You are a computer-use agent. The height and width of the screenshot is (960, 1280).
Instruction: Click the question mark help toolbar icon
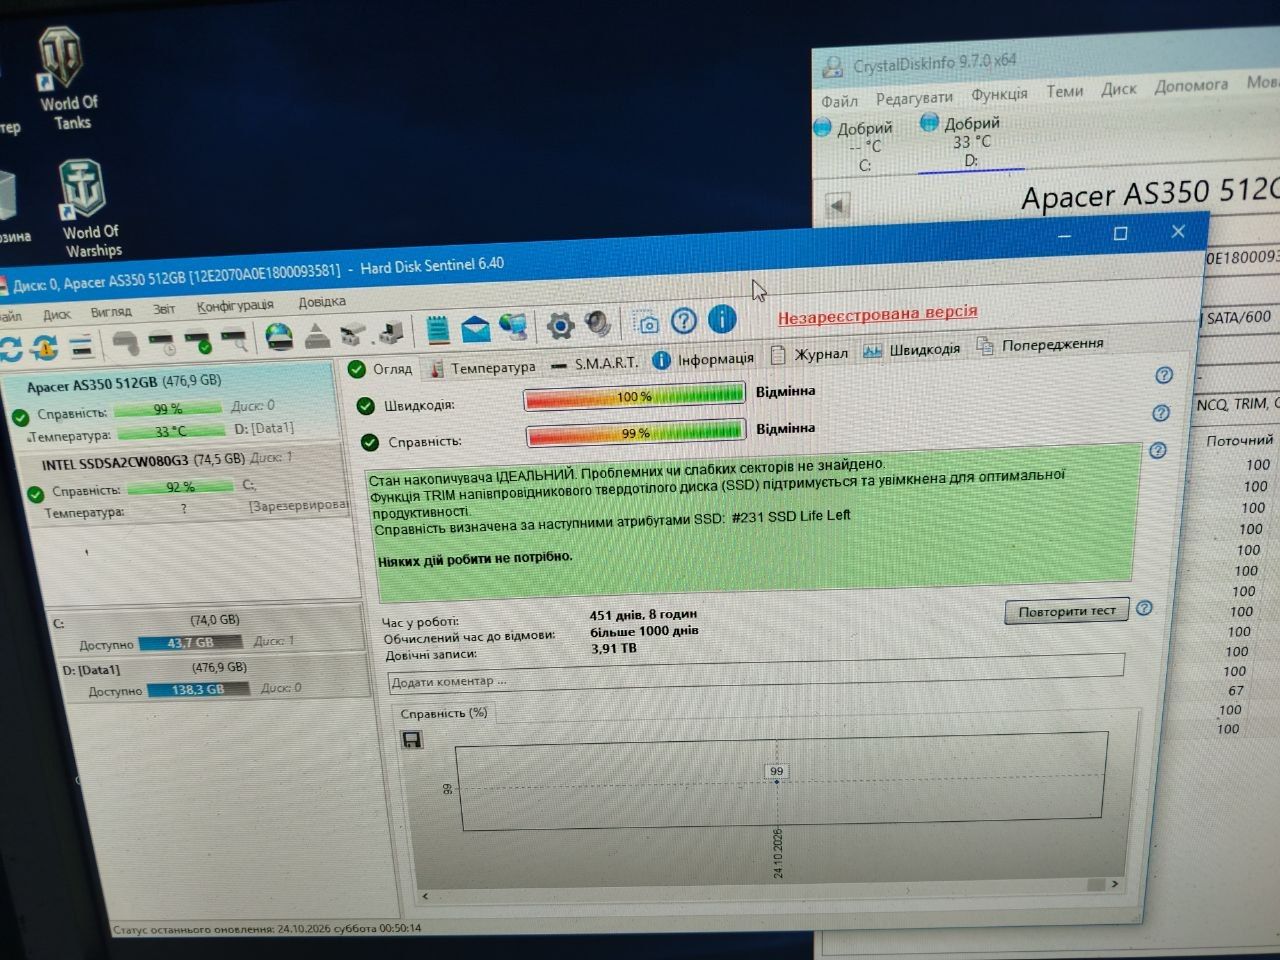[684, 320]
